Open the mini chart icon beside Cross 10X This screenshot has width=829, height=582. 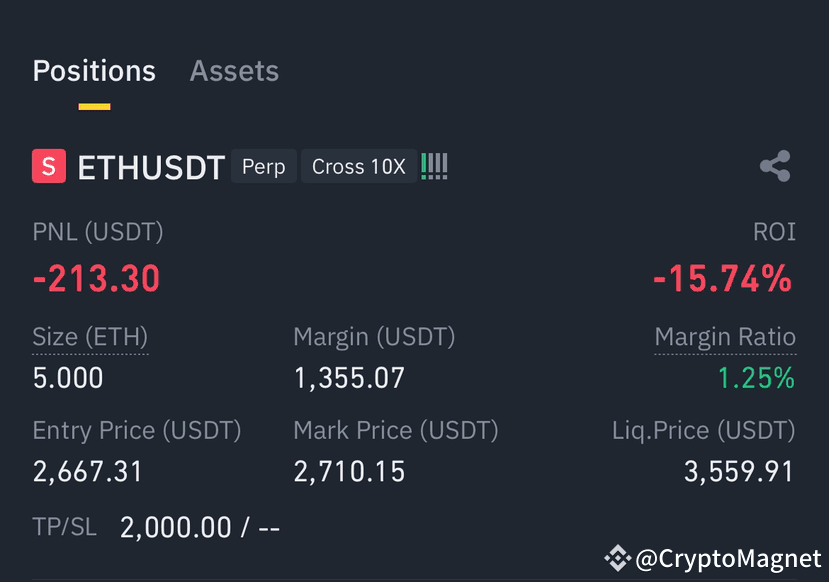pyautogui.click(x=434, y=166)
